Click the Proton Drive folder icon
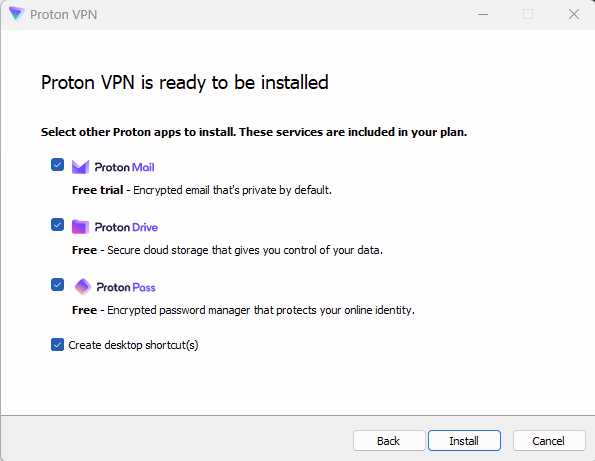This screenshot has width=595, height=461. 80,227
